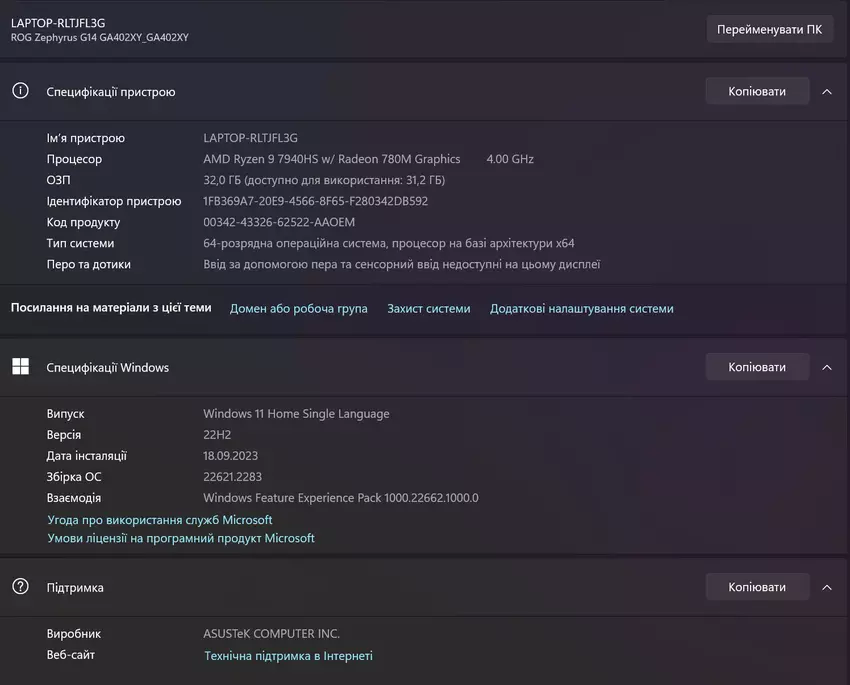Click the info icon beside Специфікації пристрою
This screenshot has width=850, height=685.
pyautogui.click(x=20, y=91)
